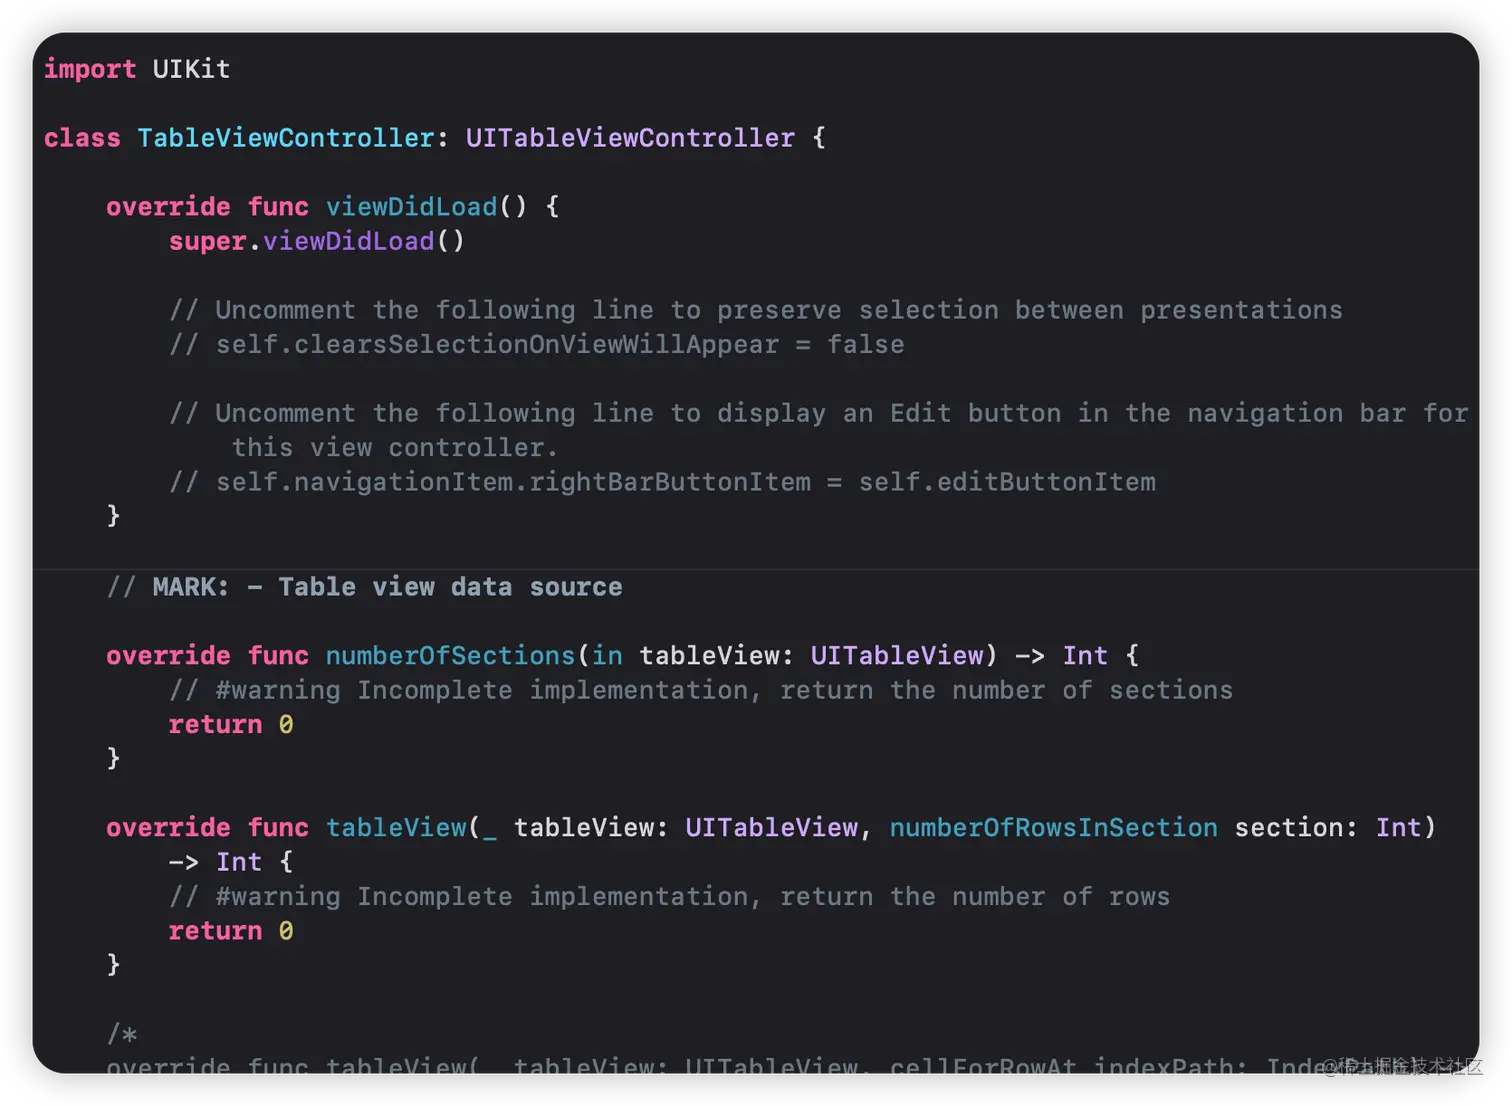Click the super.viewDidLoad() call

(x=315, y=241)
